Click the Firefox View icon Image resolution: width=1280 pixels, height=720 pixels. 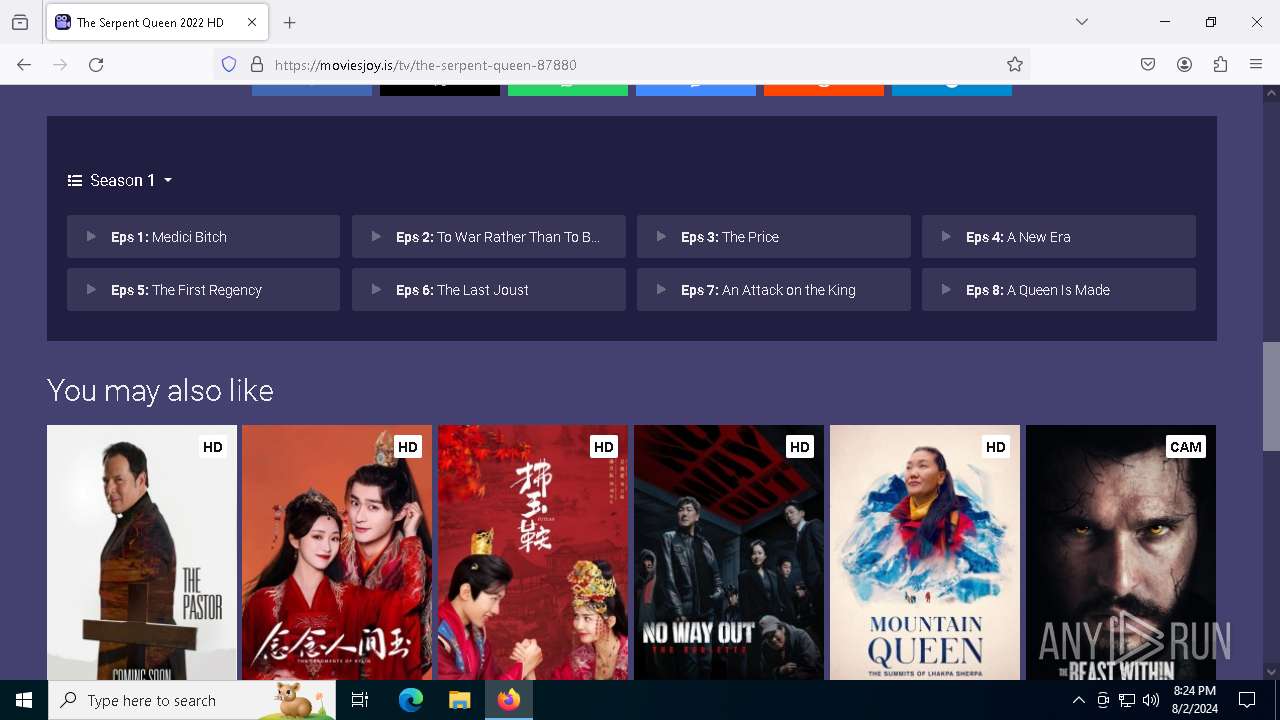coord(20,22)
